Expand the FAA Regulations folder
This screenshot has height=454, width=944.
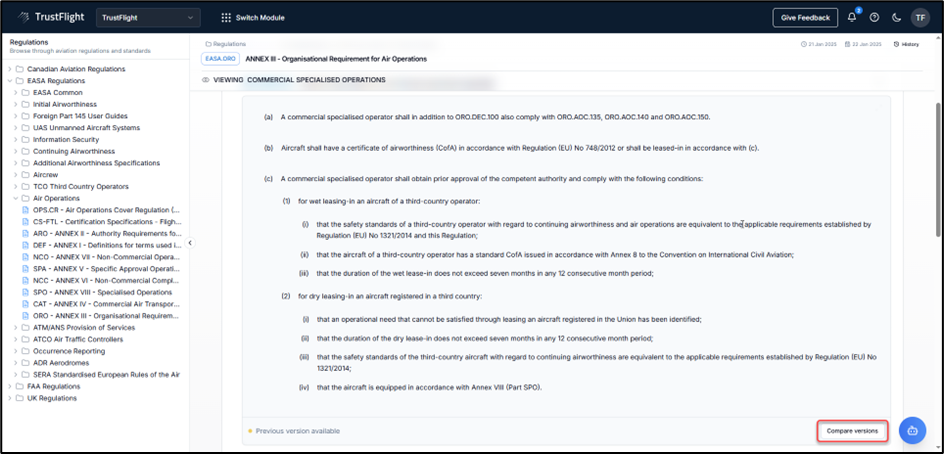pos(10,386)
